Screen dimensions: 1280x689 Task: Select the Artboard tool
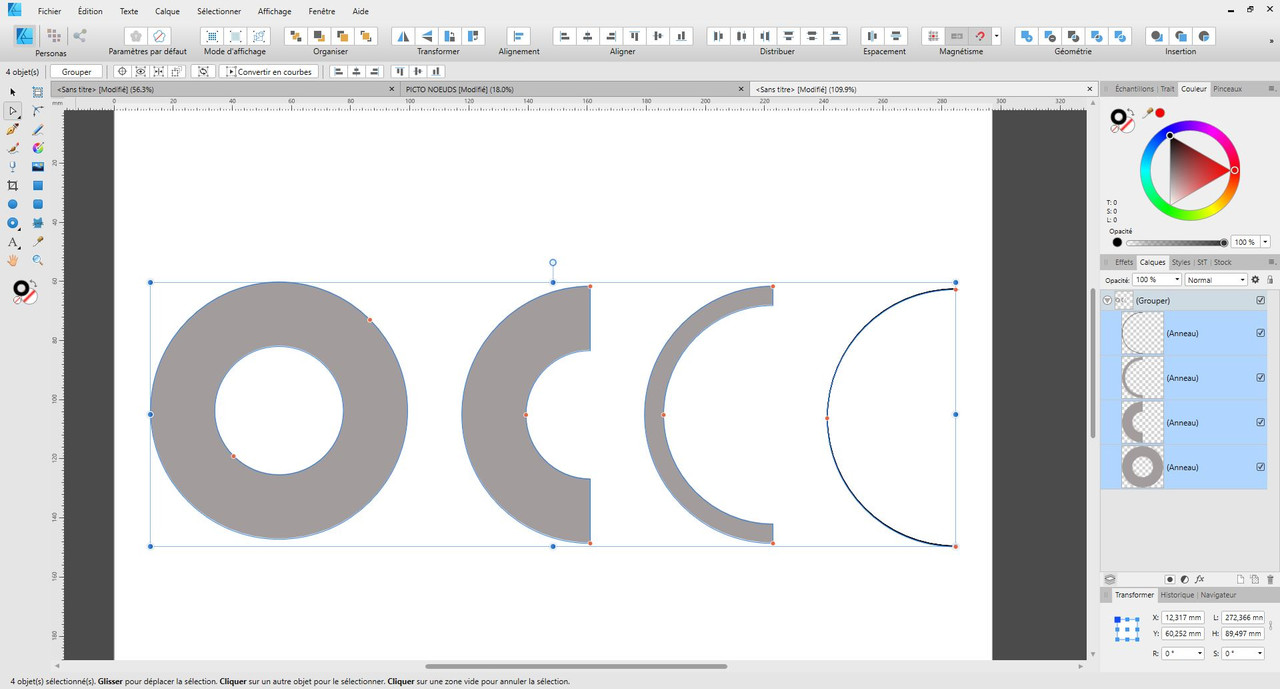38,92
